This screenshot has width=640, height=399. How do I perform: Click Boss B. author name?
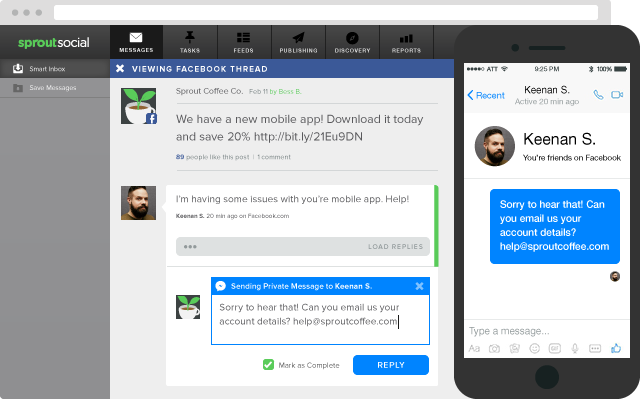290,91
